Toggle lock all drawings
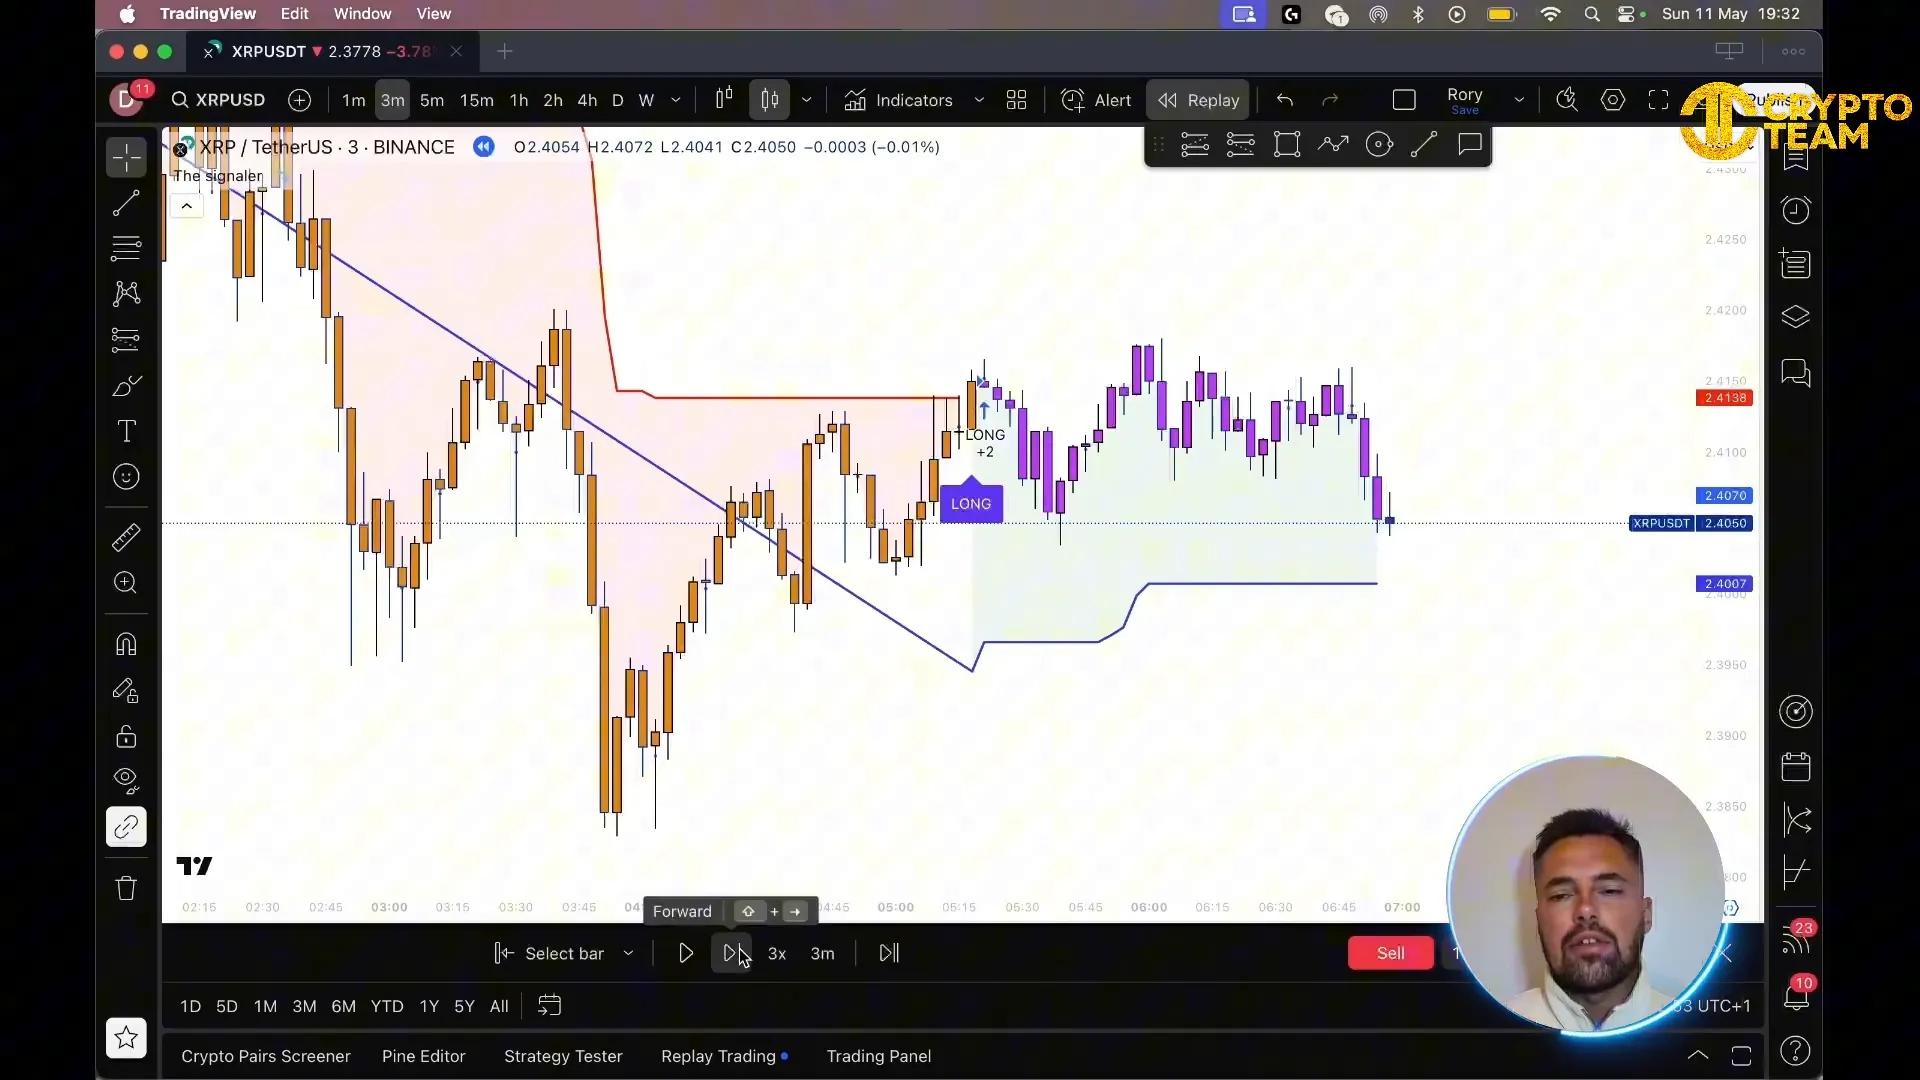The width and height of the screenshot is (1920, 1080). click(x=126, y=736)
